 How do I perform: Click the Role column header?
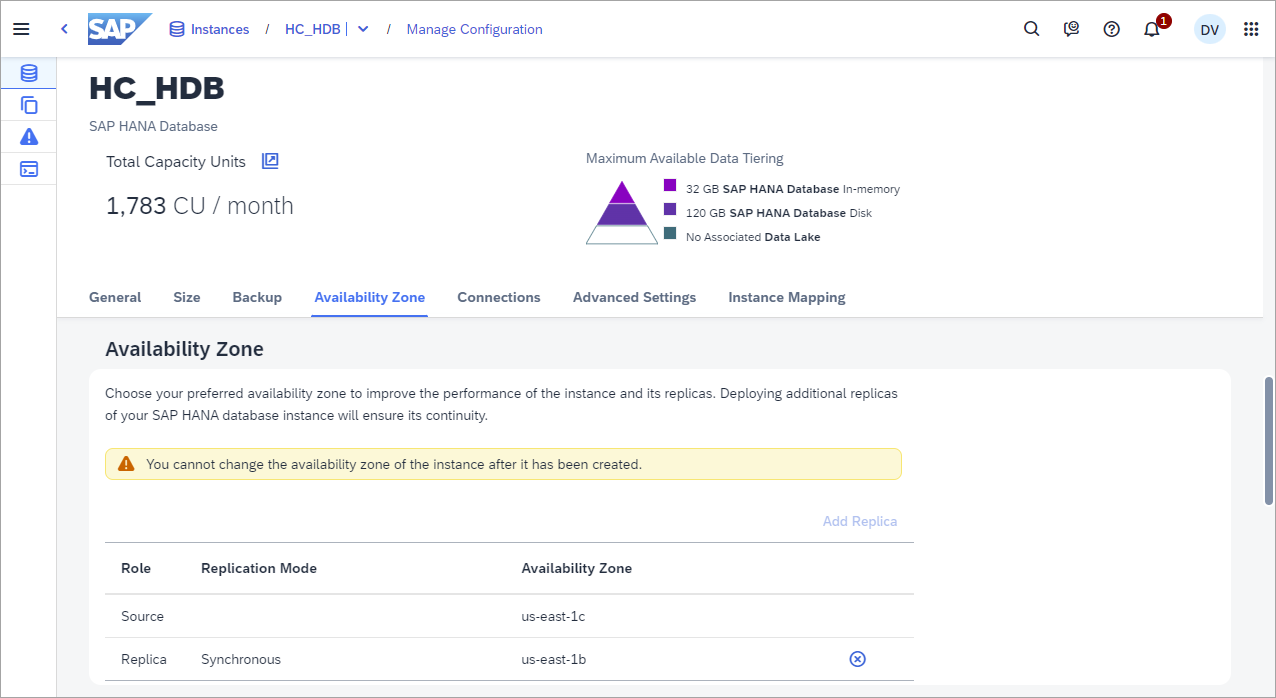pyautogui.click(x=136, y=568)
